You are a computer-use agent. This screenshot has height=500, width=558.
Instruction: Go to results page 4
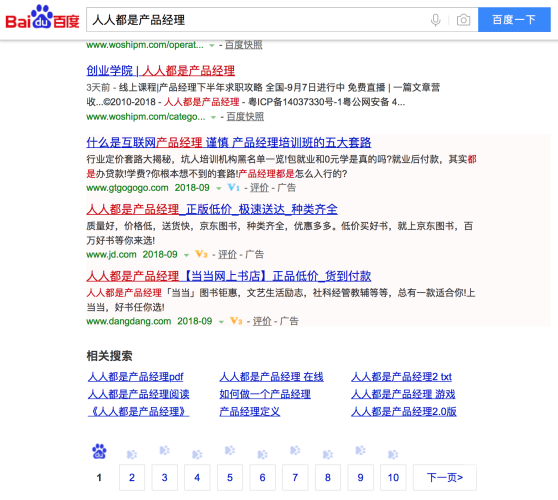point(197,477)
